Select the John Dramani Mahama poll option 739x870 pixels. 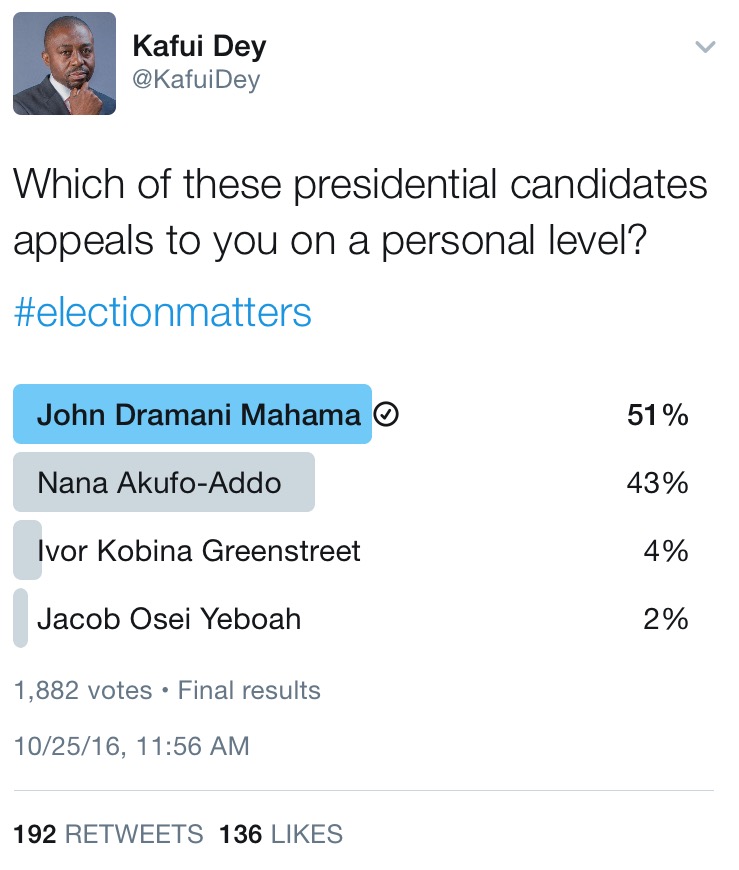(x=198, y=414)
